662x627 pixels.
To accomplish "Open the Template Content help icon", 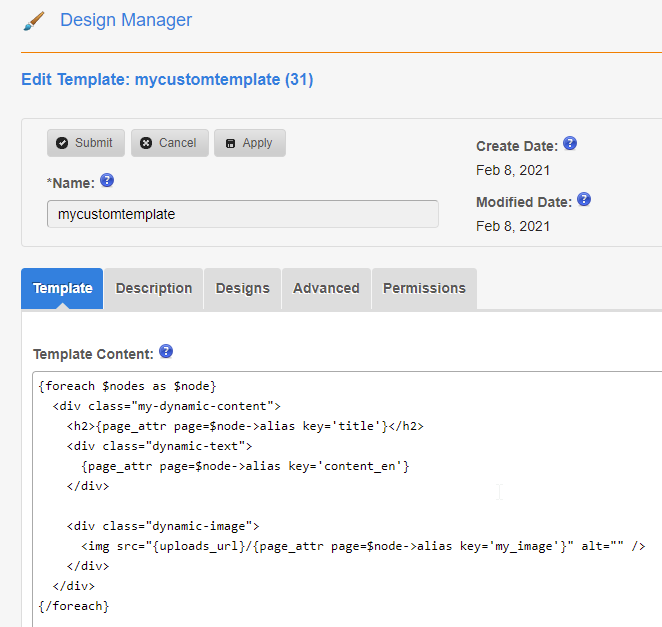I will pos(166,352).
